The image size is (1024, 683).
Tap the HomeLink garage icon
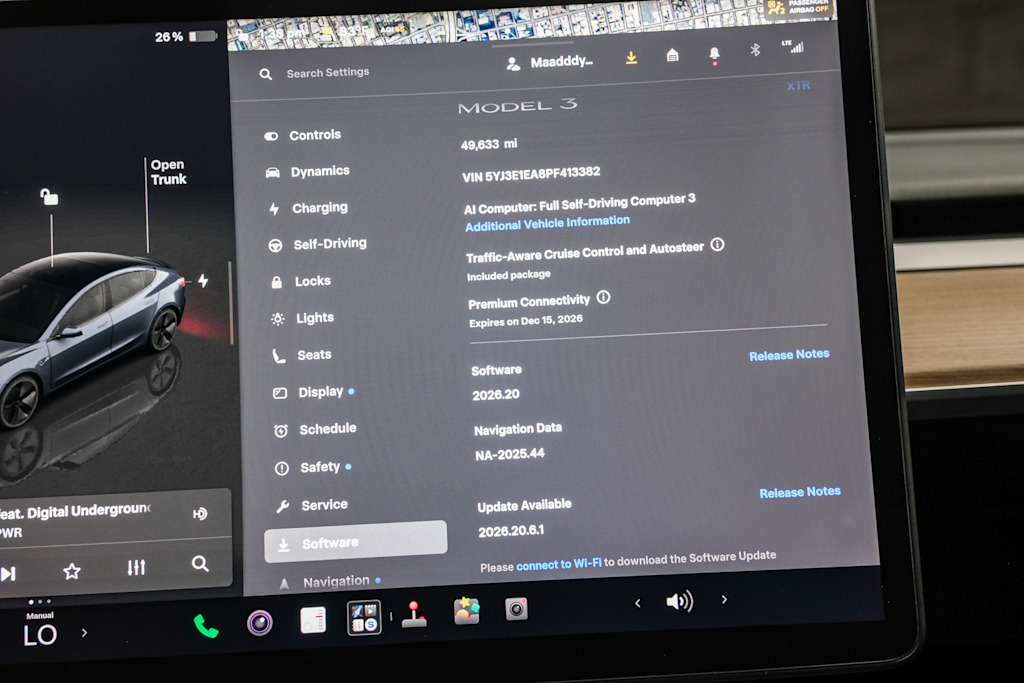[673, 56]
